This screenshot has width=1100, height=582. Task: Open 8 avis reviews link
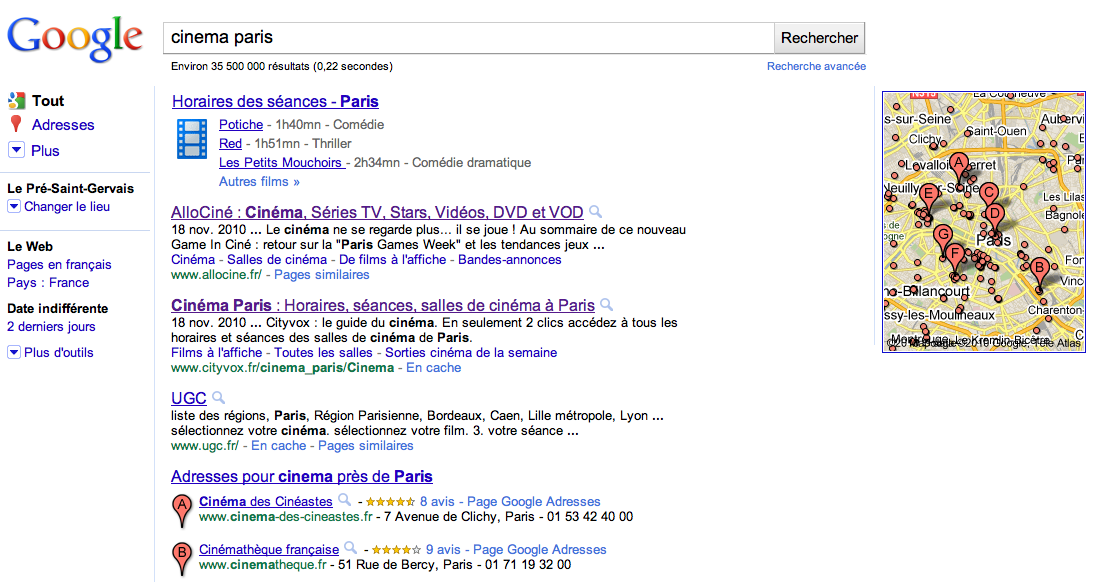tap(437, 501)
